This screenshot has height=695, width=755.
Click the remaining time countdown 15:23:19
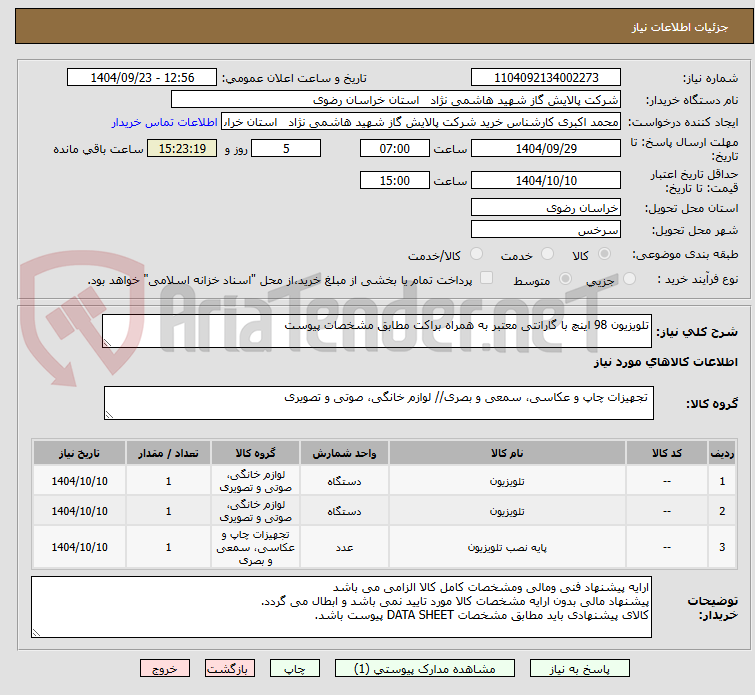tap(182, 148)
